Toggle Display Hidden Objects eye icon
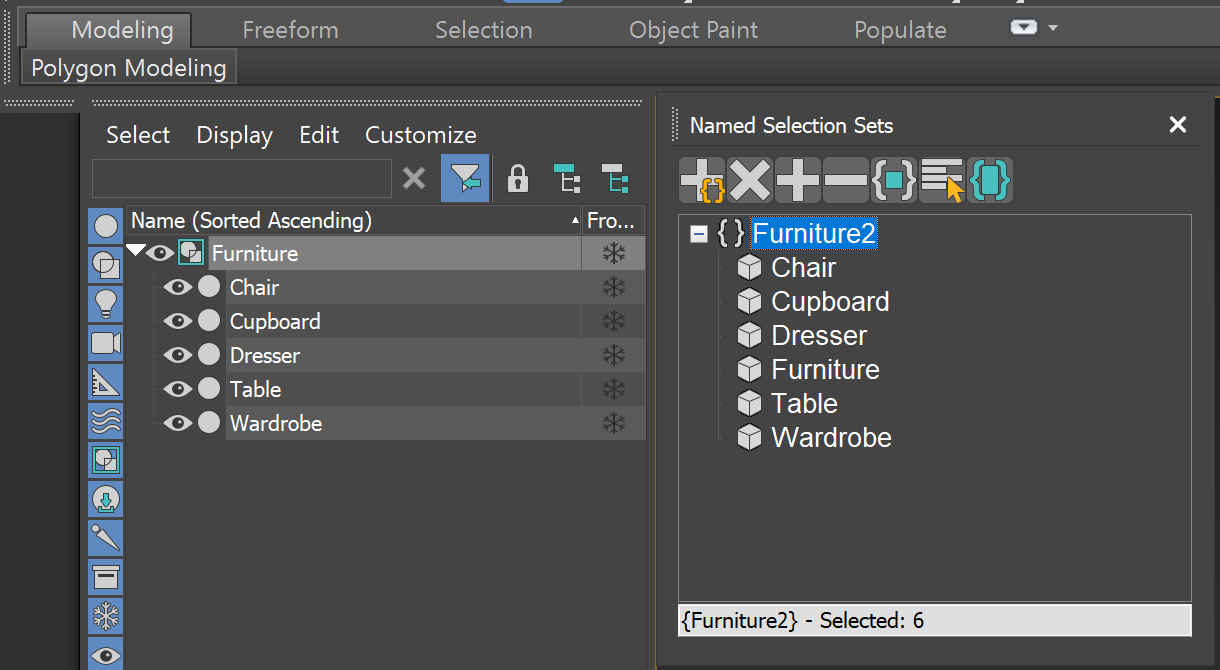This screenshot has height=670, width=1220. coord(106,655)
